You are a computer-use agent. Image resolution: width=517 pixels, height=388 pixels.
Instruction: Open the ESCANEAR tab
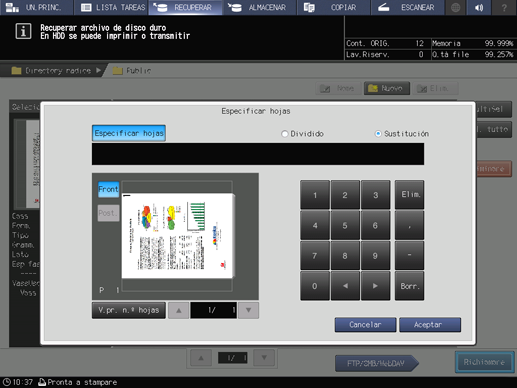click(x=407, y=7)
